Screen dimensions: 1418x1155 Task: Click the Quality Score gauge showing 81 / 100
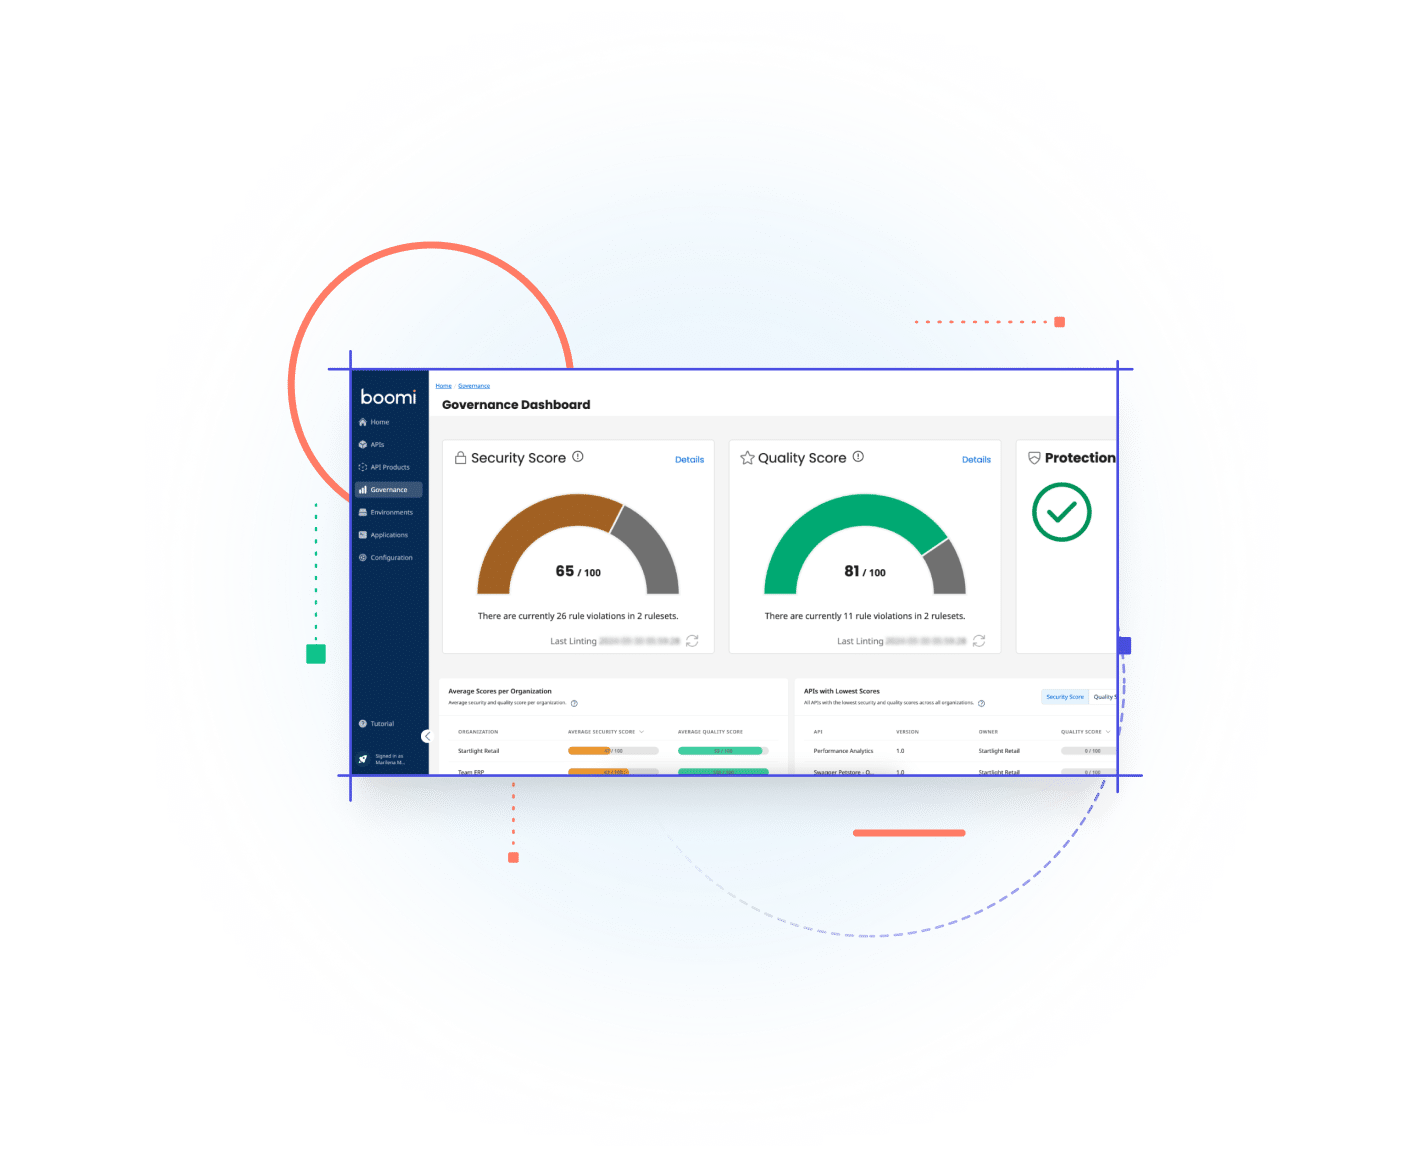click(x=865, y=545)
